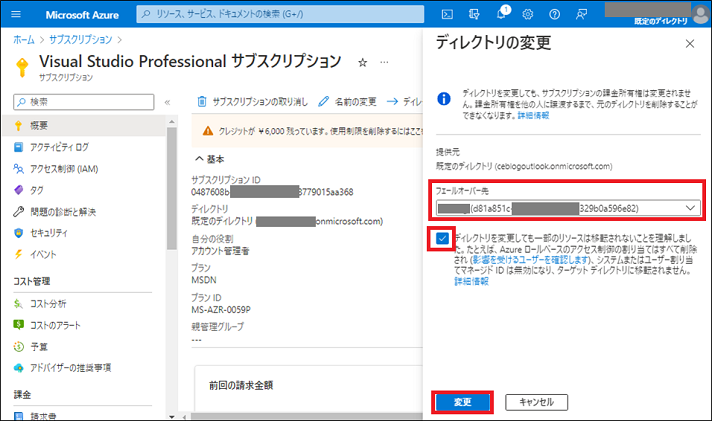Toggle the directory change acknowledgement checkbox
The width and height of the screenshot is (712, 421).
point(442,238)
